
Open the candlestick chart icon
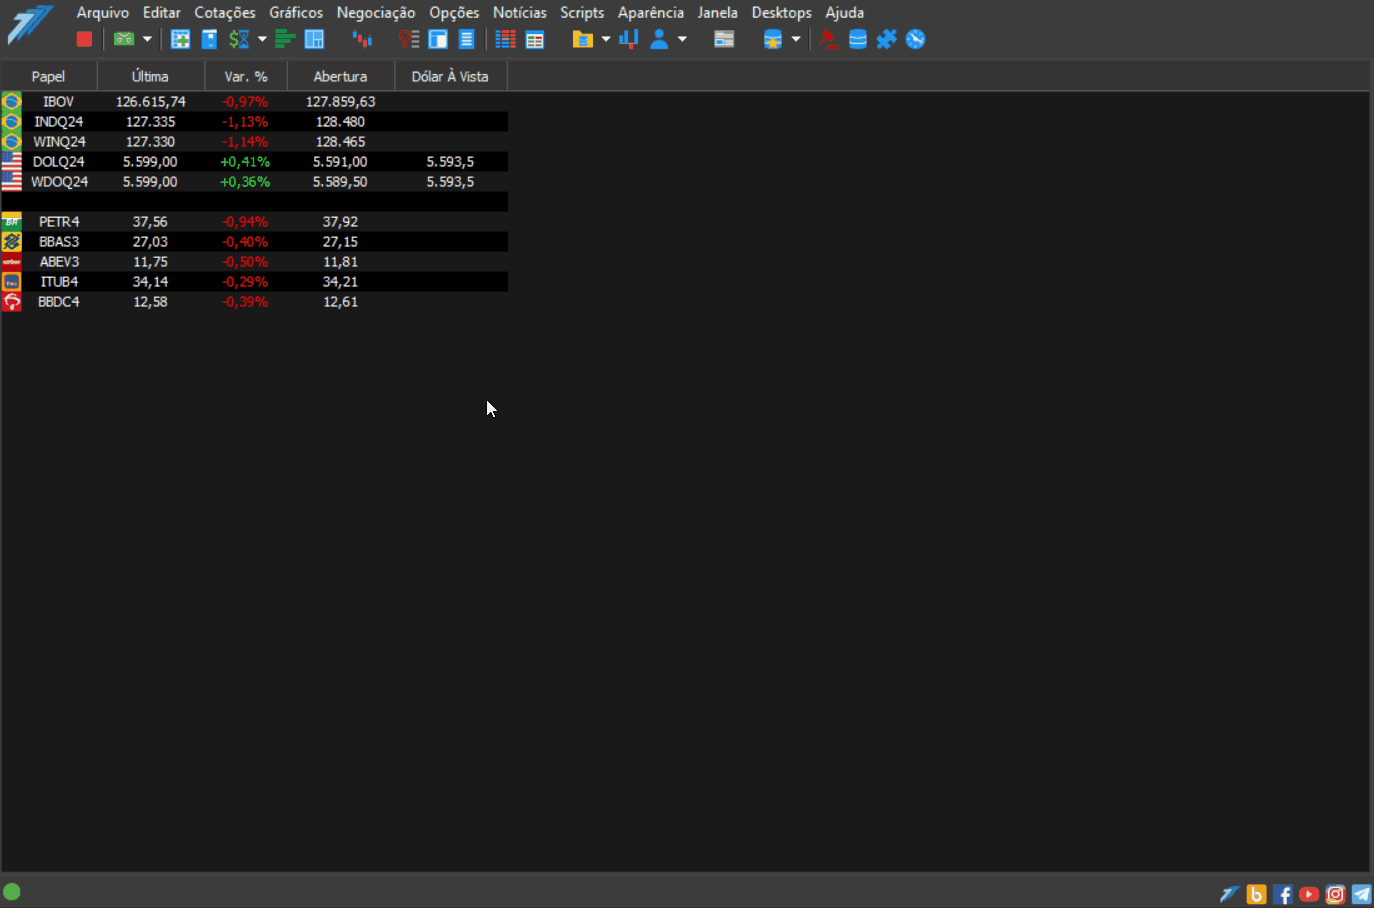click(x=363, y=39)
